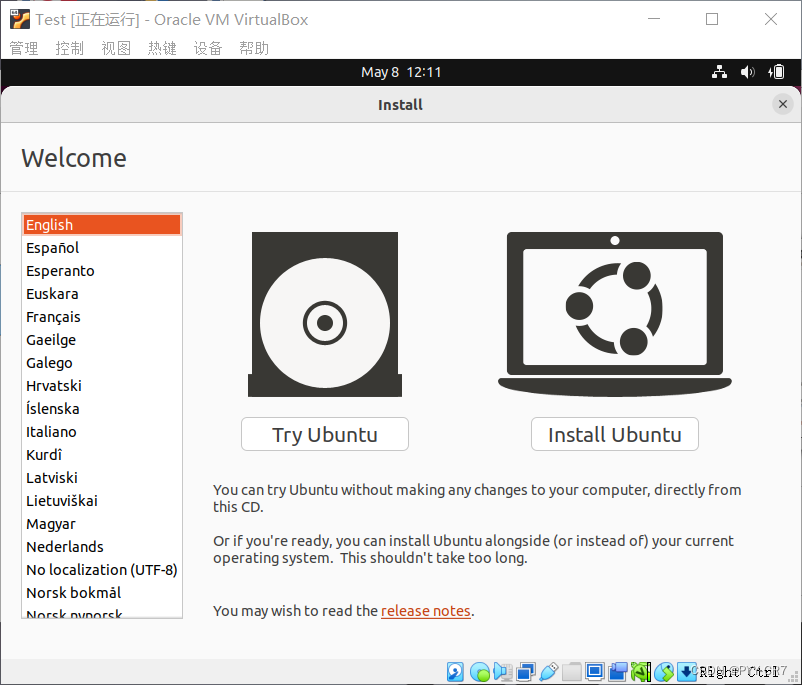Click the laptop Ubuntu logo illustration
Screen dimensions: 802x685
(614, 314)
